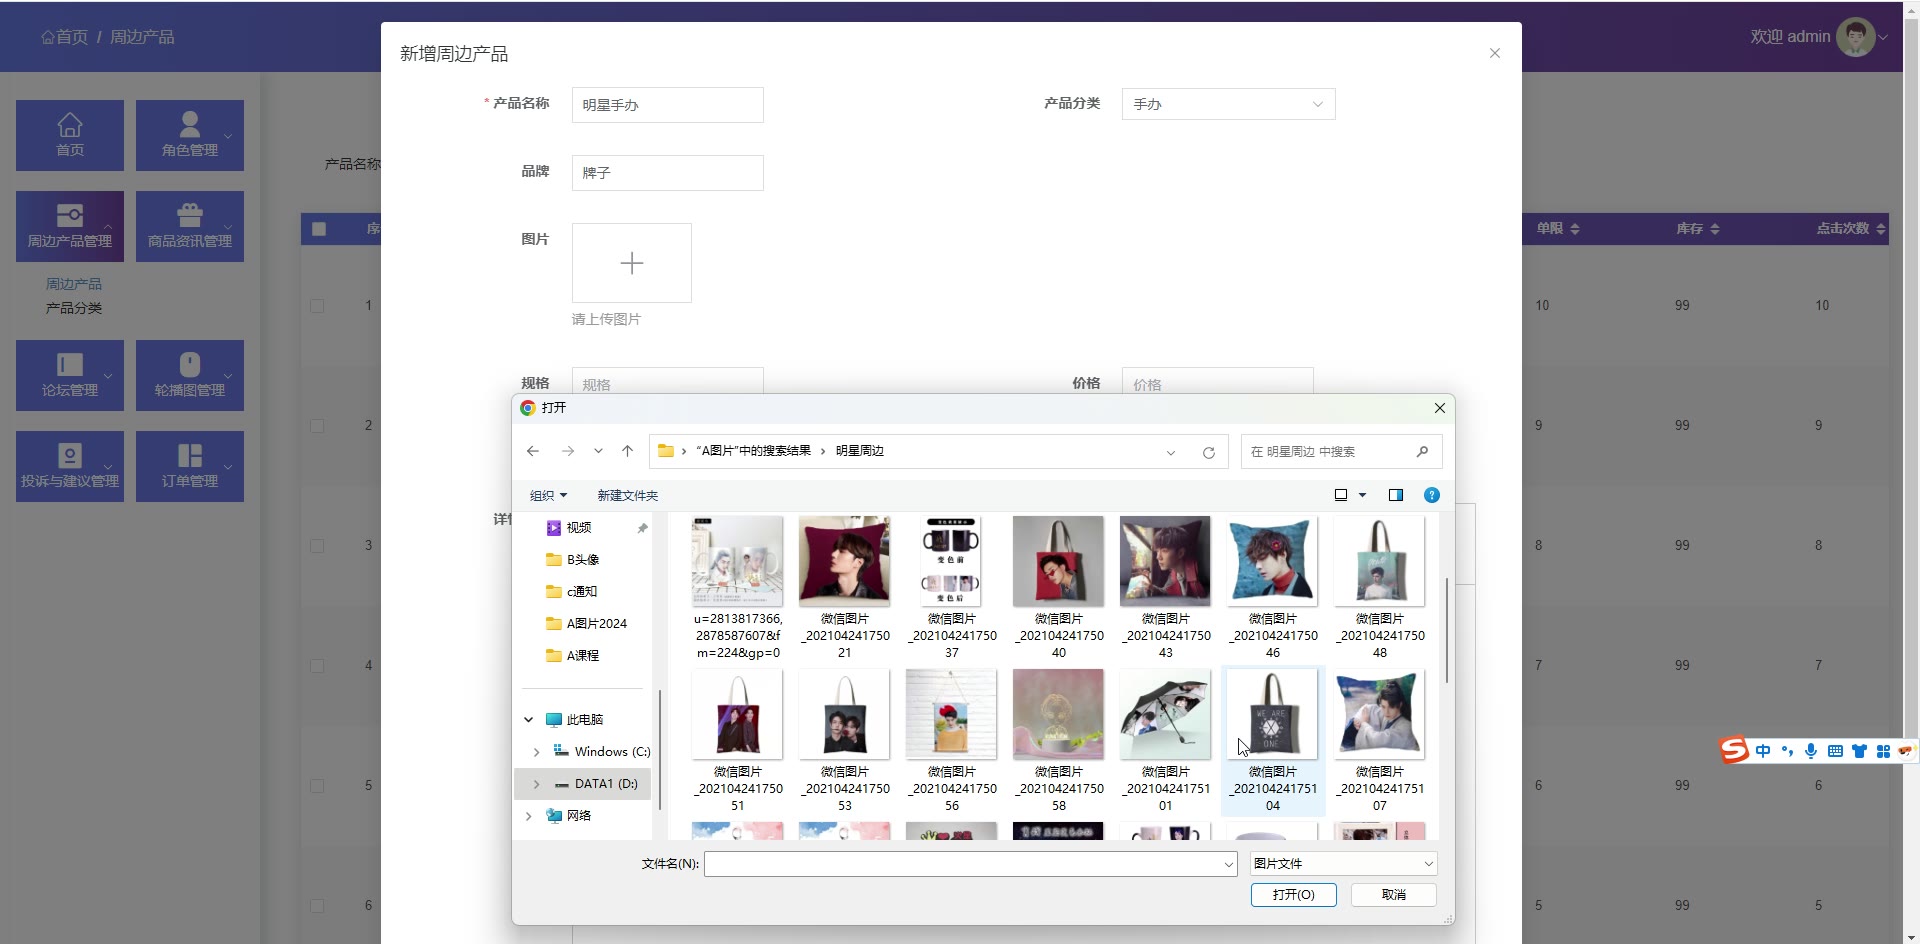Check the checkbox for row 4
The width and height of the screenshot is (1920, 944).
317,666
